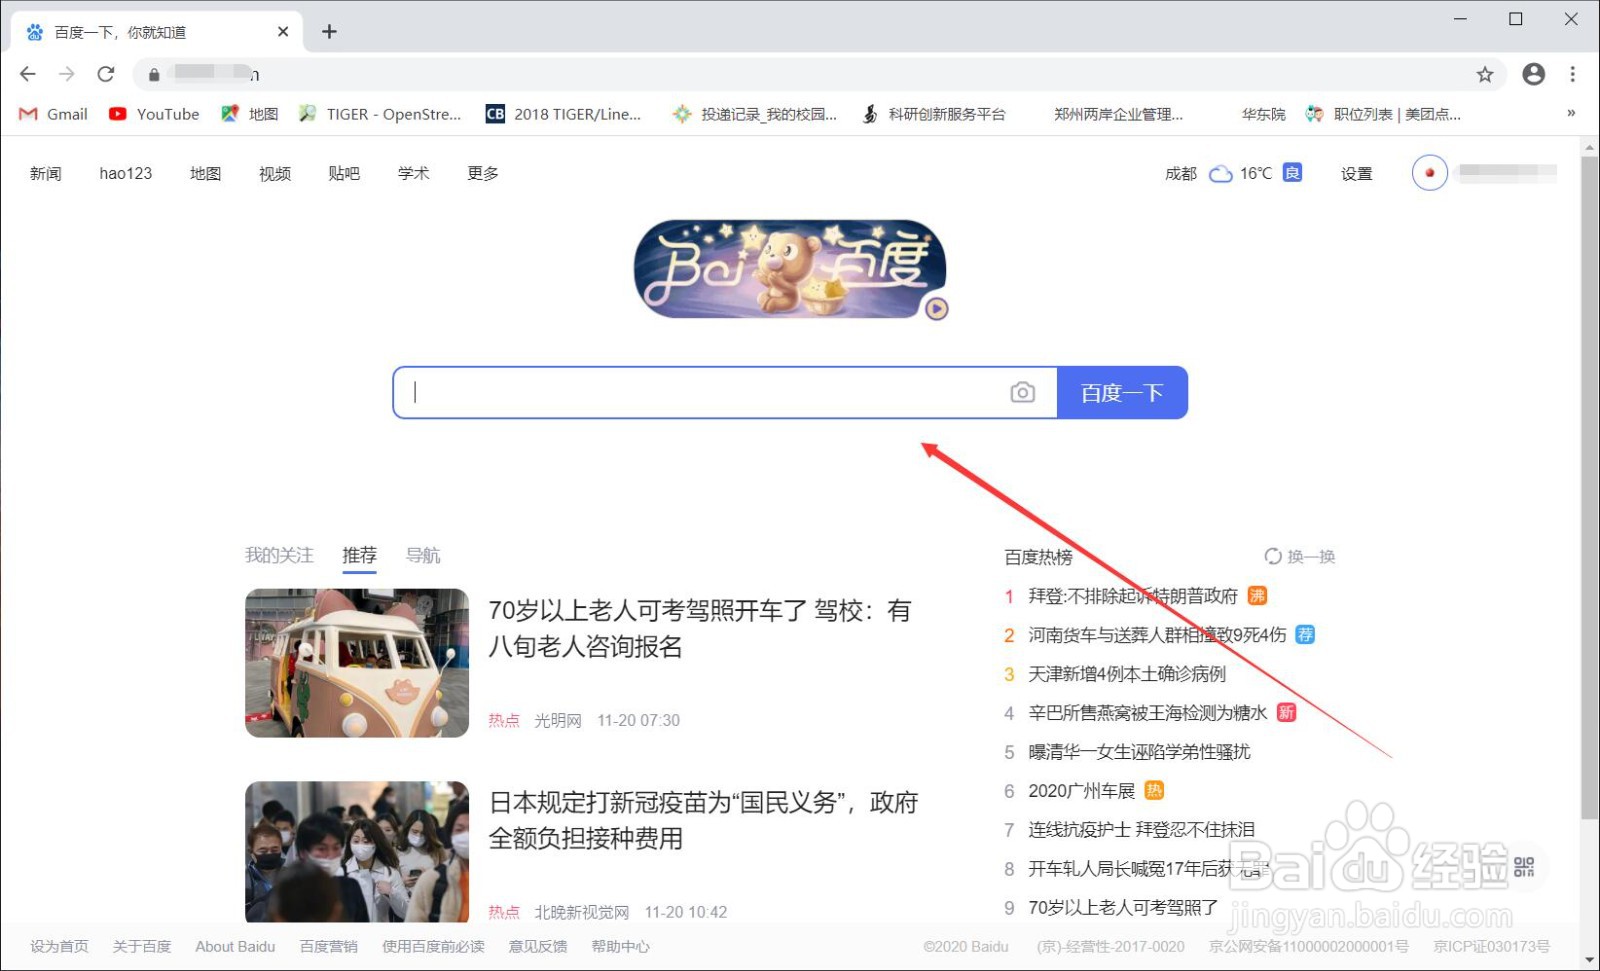Open the 设置 settings menu

(1357, 173)
